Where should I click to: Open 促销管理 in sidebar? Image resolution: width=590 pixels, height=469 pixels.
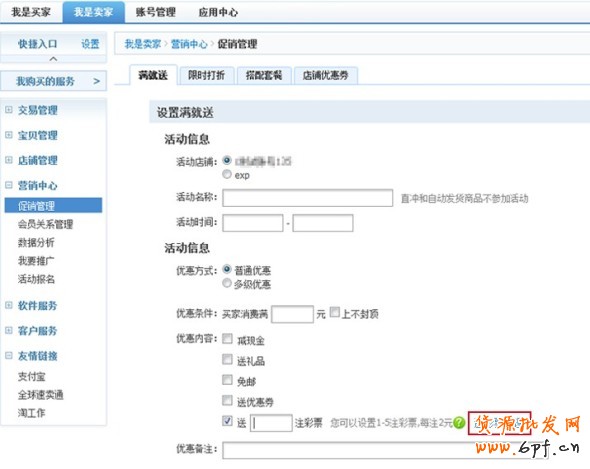tap(53, 206)
